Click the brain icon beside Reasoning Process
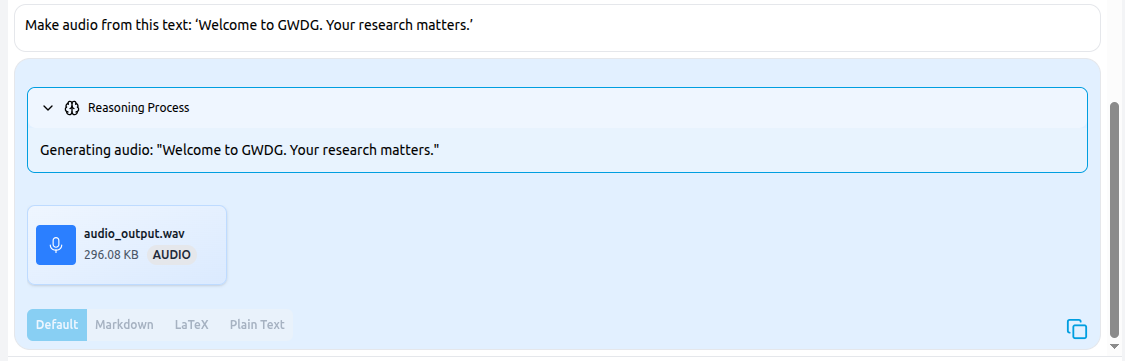Screen dimensions: 1125x361 [71, 108]
